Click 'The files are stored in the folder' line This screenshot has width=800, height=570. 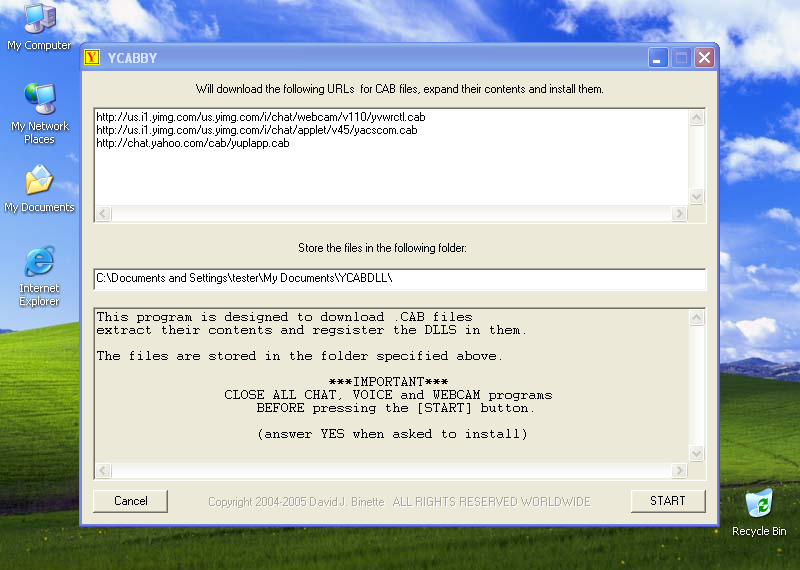click(299, 356)
